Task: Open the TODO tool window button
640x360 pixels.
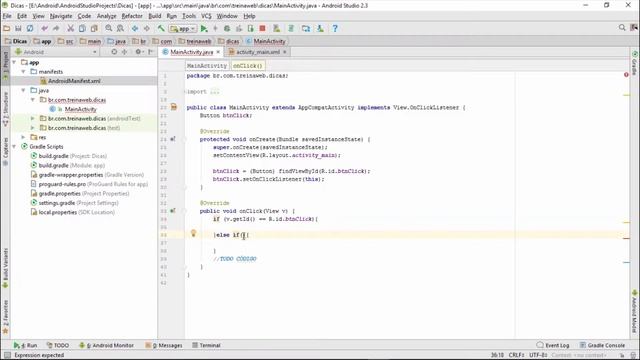Action: (x=58, y=345)
